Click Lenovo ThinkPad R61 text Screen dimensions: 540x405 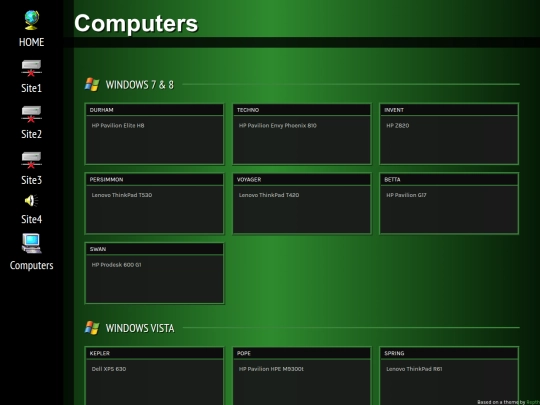pyautogui.click(x=414, y=369)
